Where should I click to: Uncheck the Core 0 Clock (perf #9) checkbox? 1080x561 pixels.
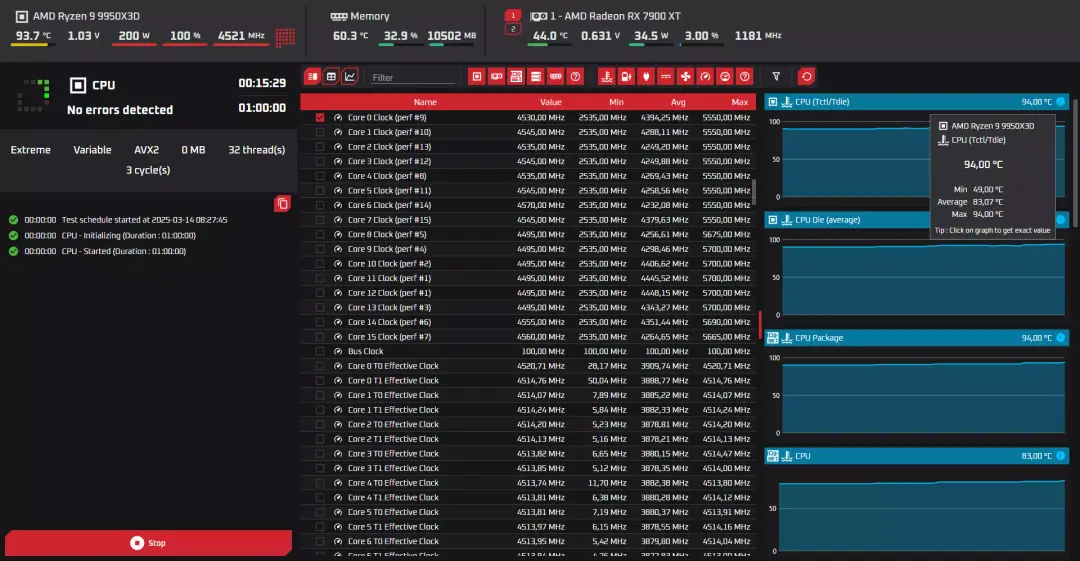click(x=320, y=117)
